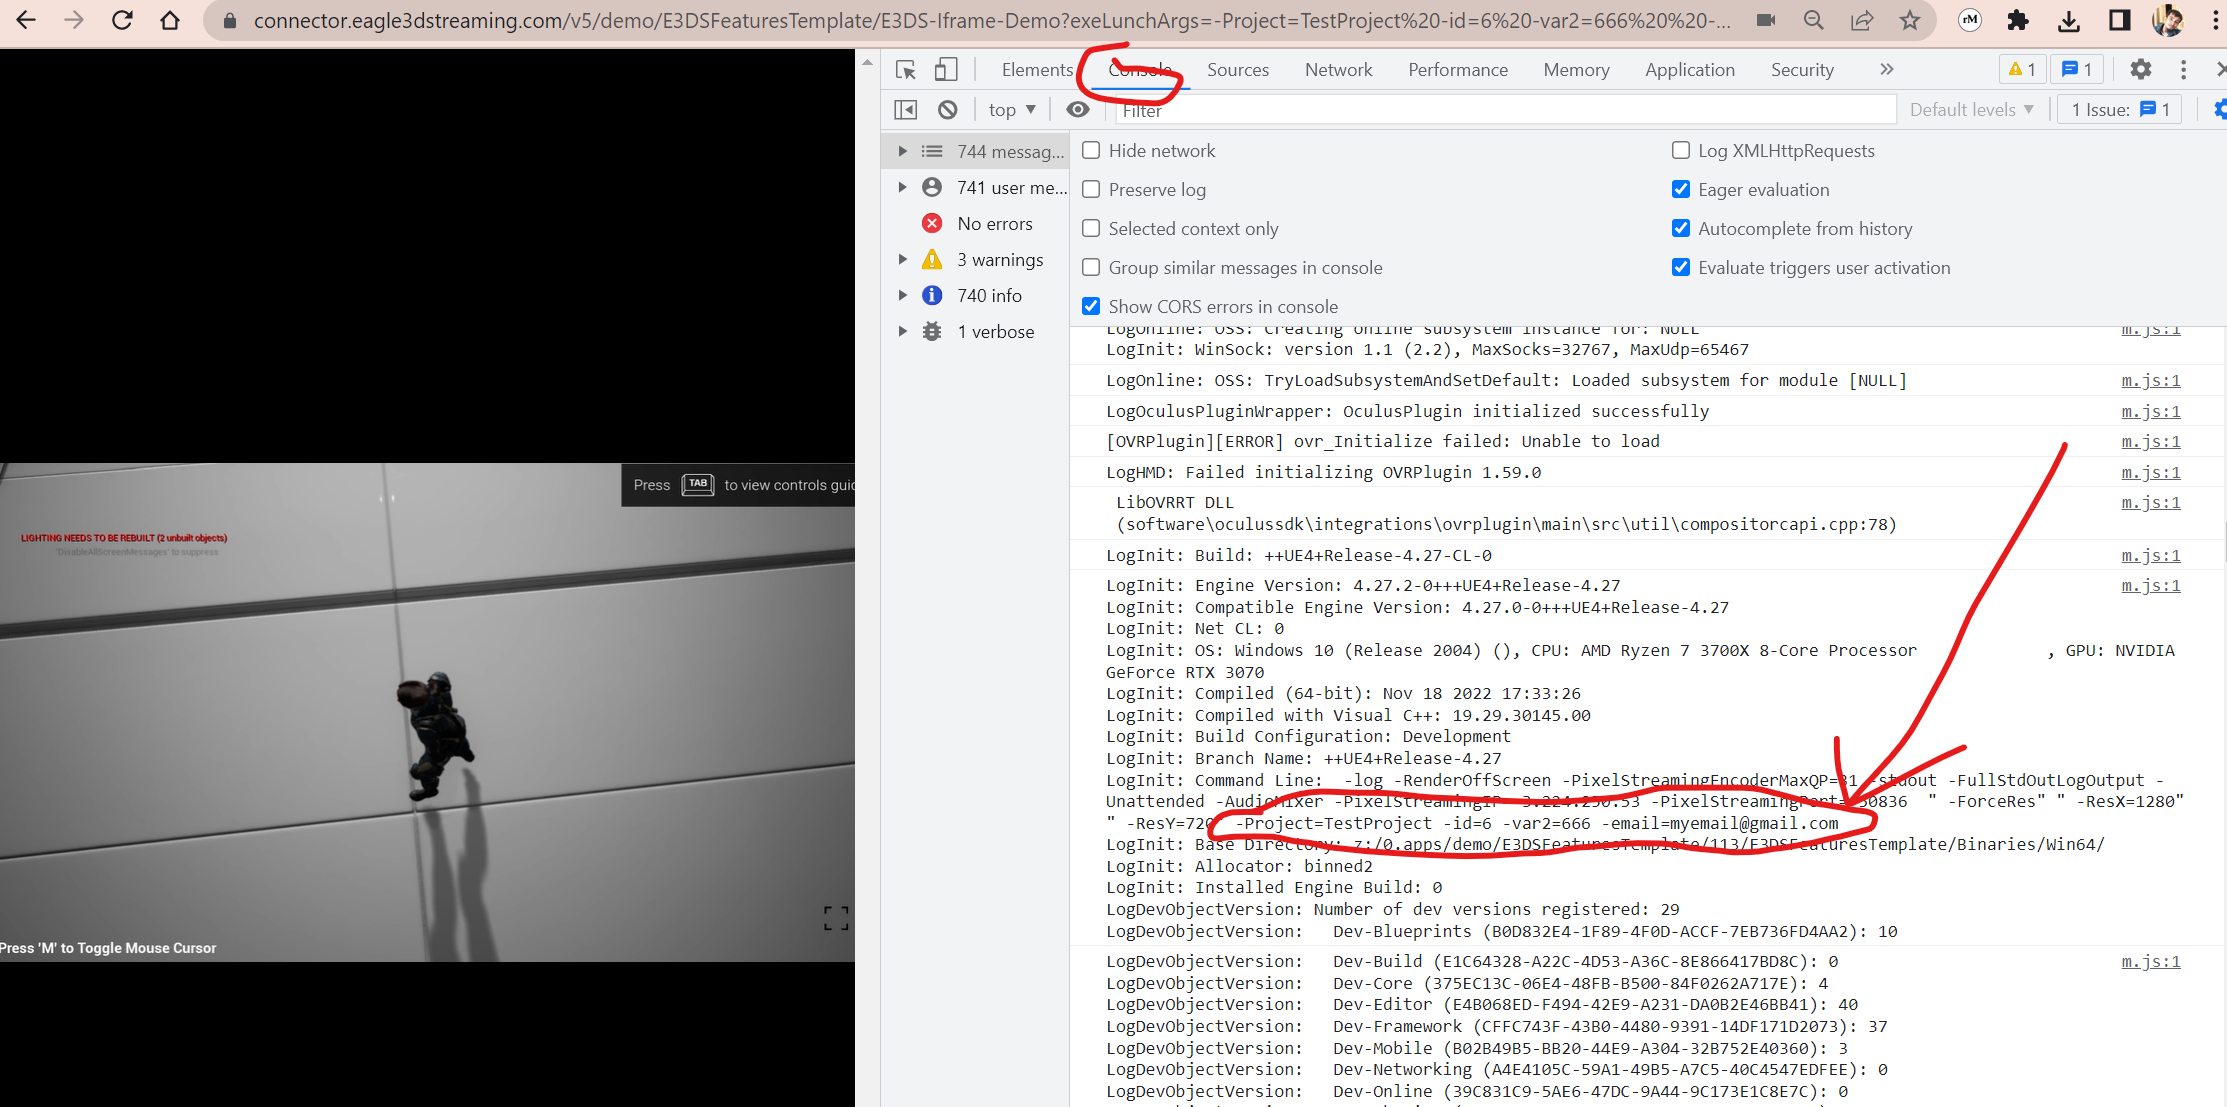The width and height of the screenshot is (2227, 1107).
Task: Click the camera indicator in address bar
Action: (x=1766, y=20)
